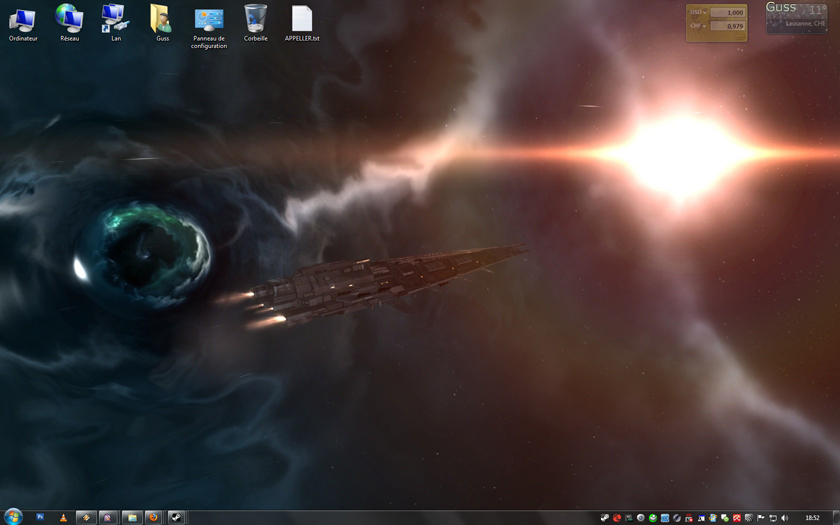Click the 11° temperature in weather gadget
The height and width of the screenshot is (525, 840).
click(817, 10)
